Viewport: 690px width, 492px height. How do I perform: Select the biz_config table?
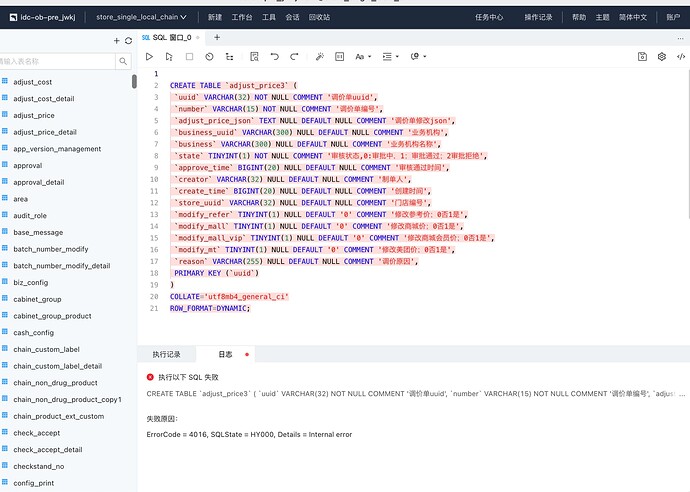[x=31, y=283]
